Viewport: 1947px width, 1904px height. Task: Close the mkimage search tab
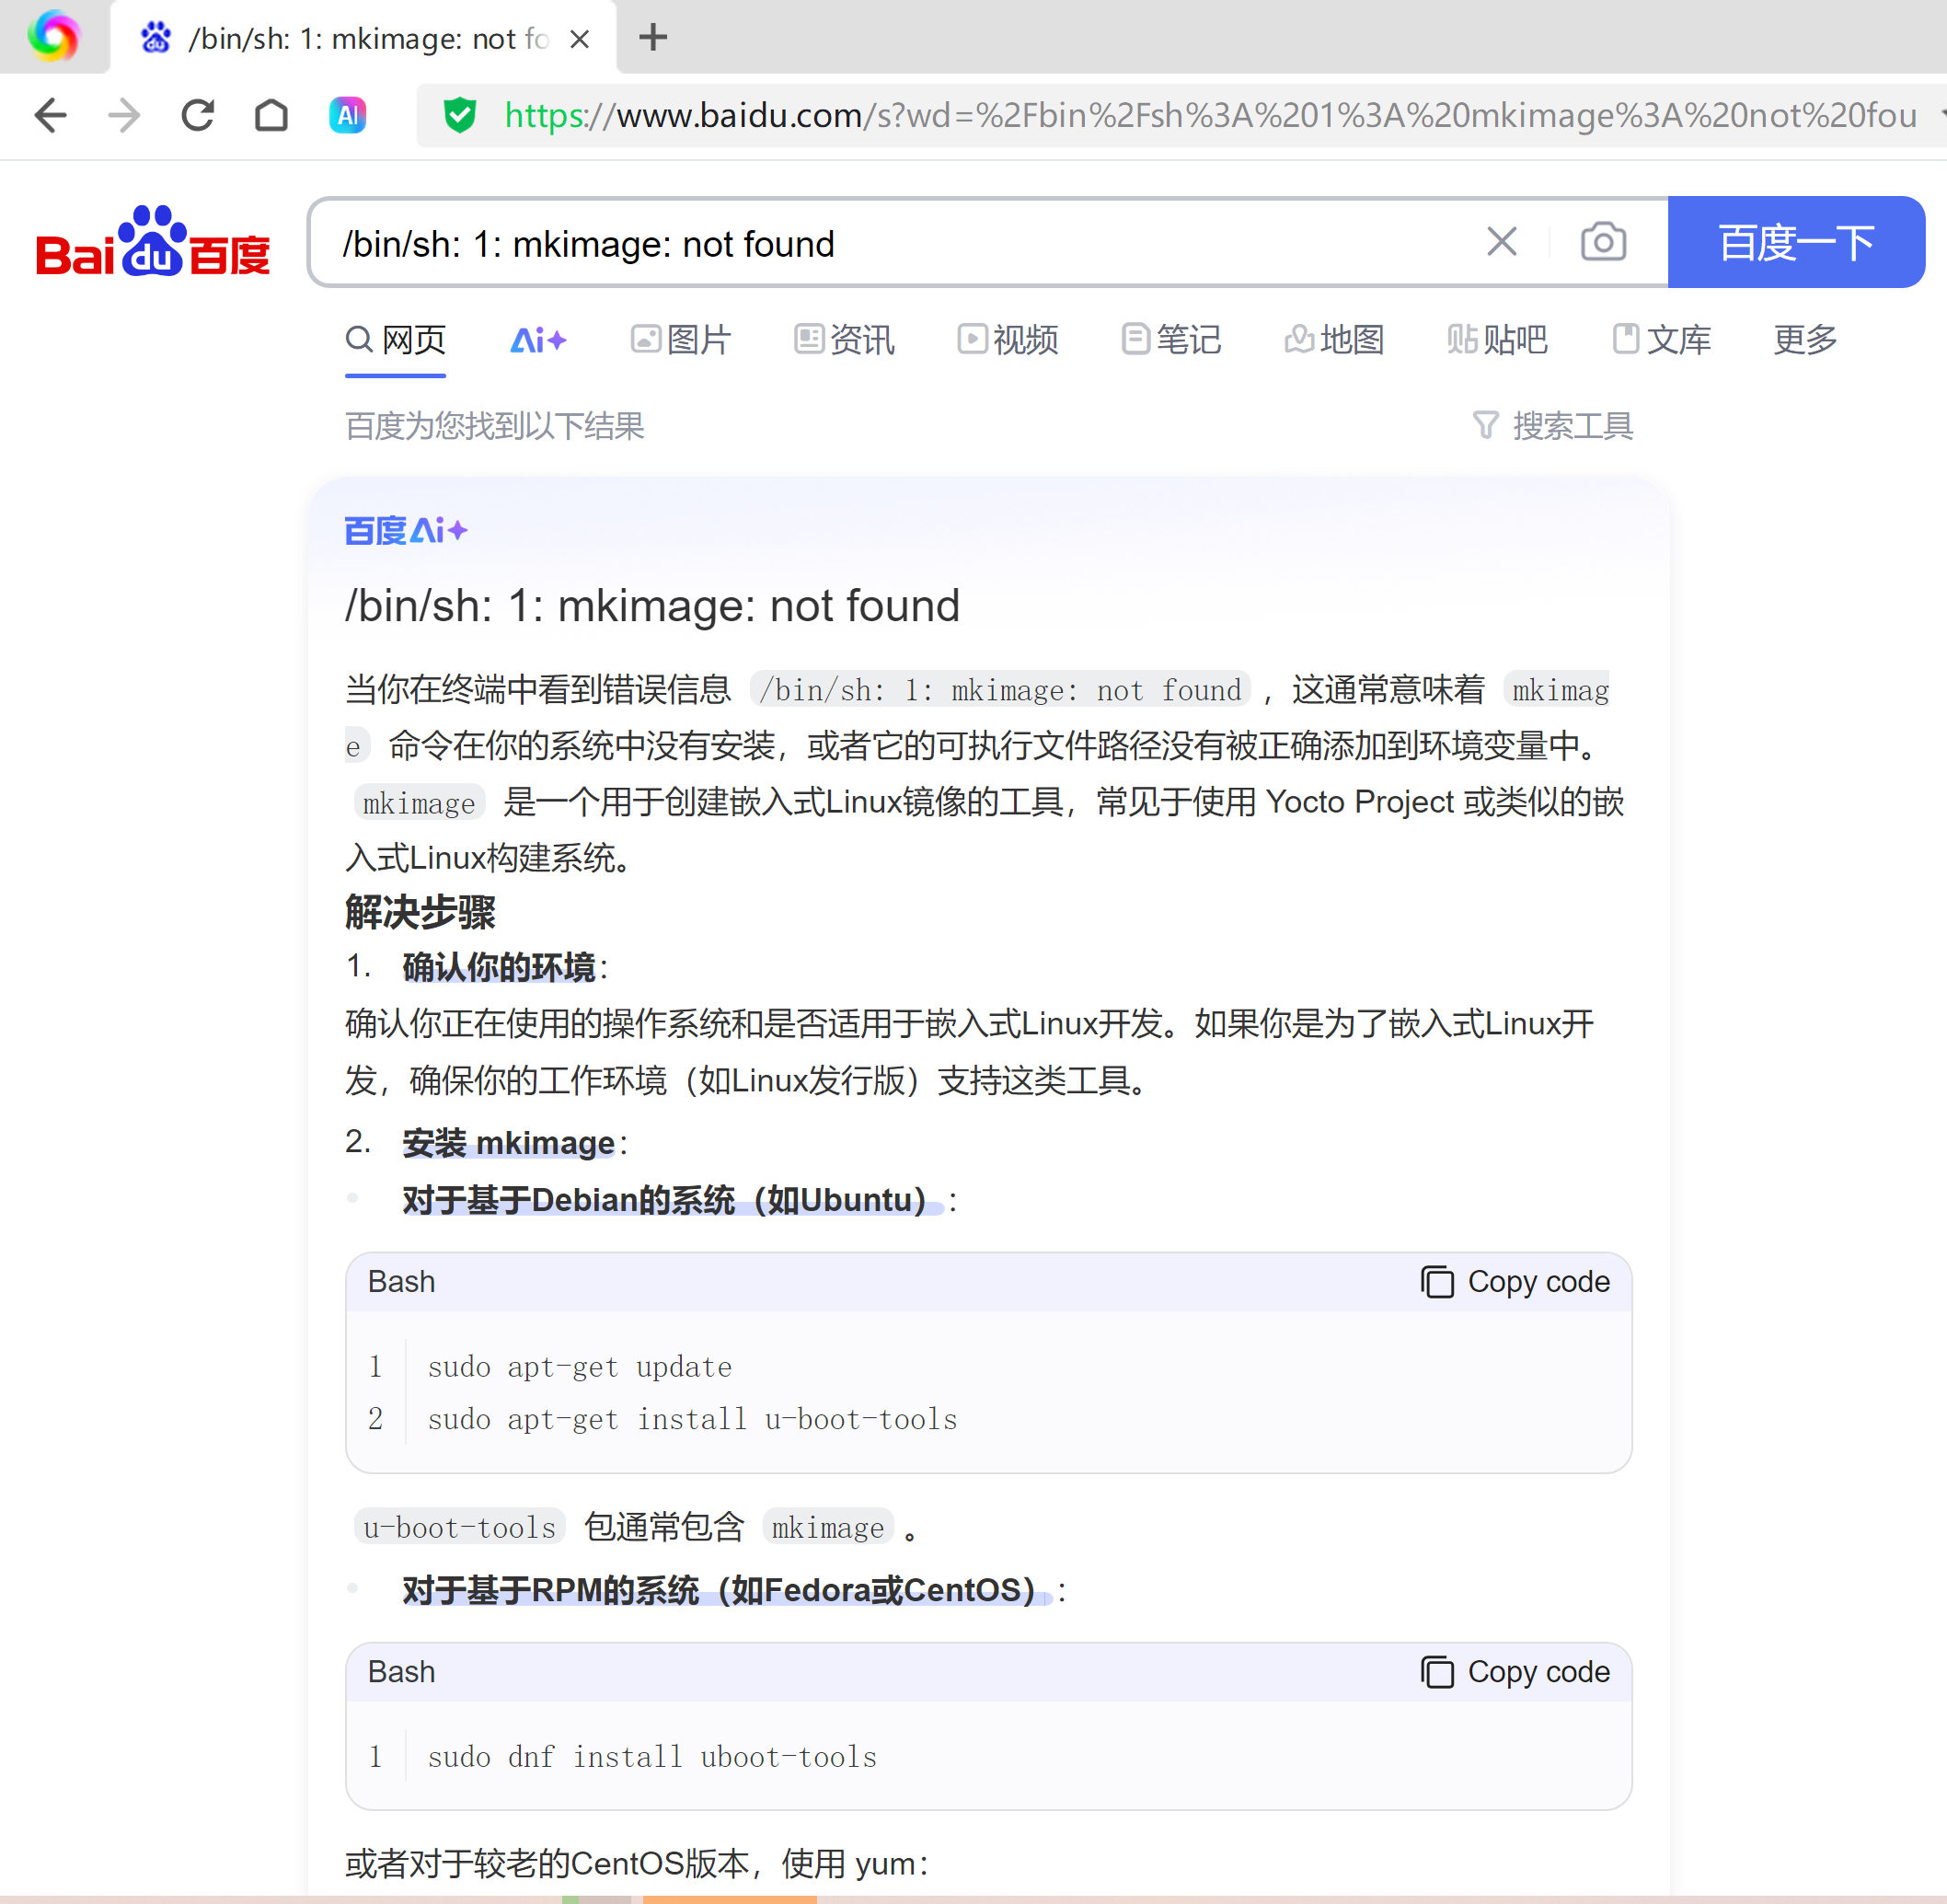579,39
